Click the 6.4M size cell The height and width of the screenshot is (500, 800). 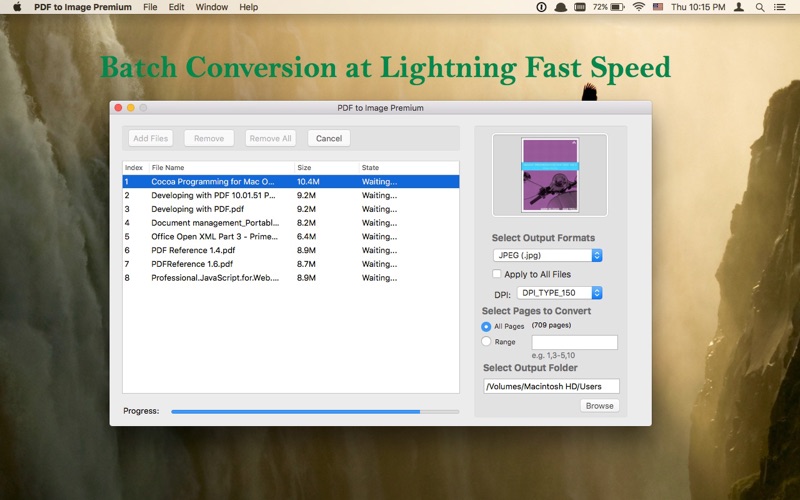coord(306,237)
